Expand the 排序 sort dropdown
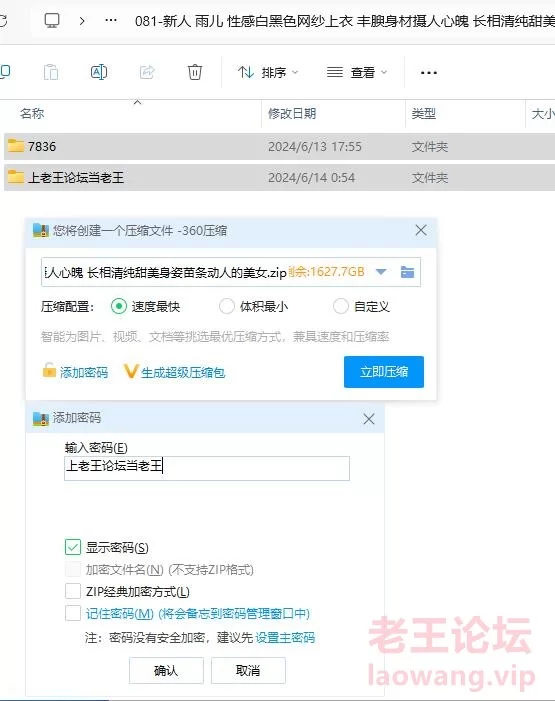Viewport: 555px width, 701px height. tap(268, 72)
